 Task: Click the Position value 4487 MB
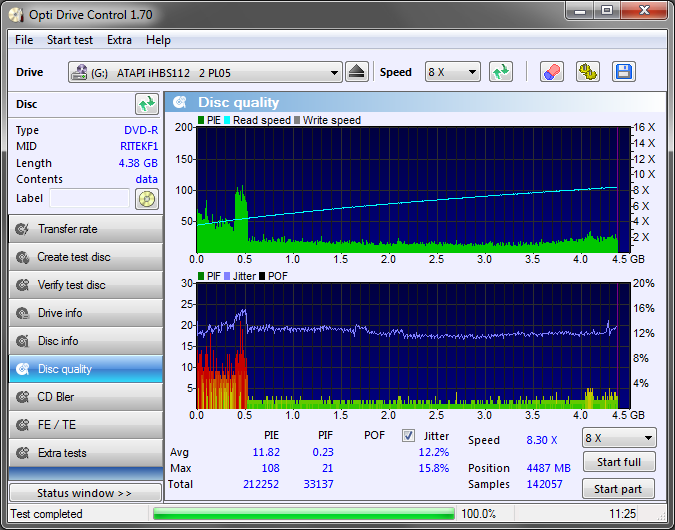click(548, 468)
